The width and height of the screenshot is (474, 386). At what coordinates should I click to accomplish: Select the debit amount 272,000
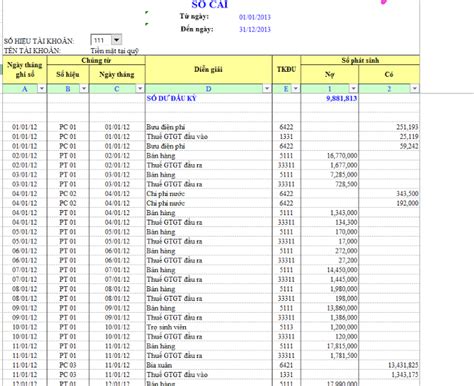tap(346, 251)
